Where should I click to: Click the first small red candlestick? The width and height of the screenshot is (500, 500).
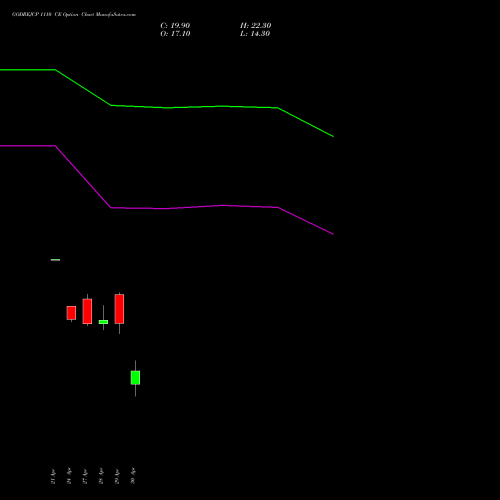point(71,313)
